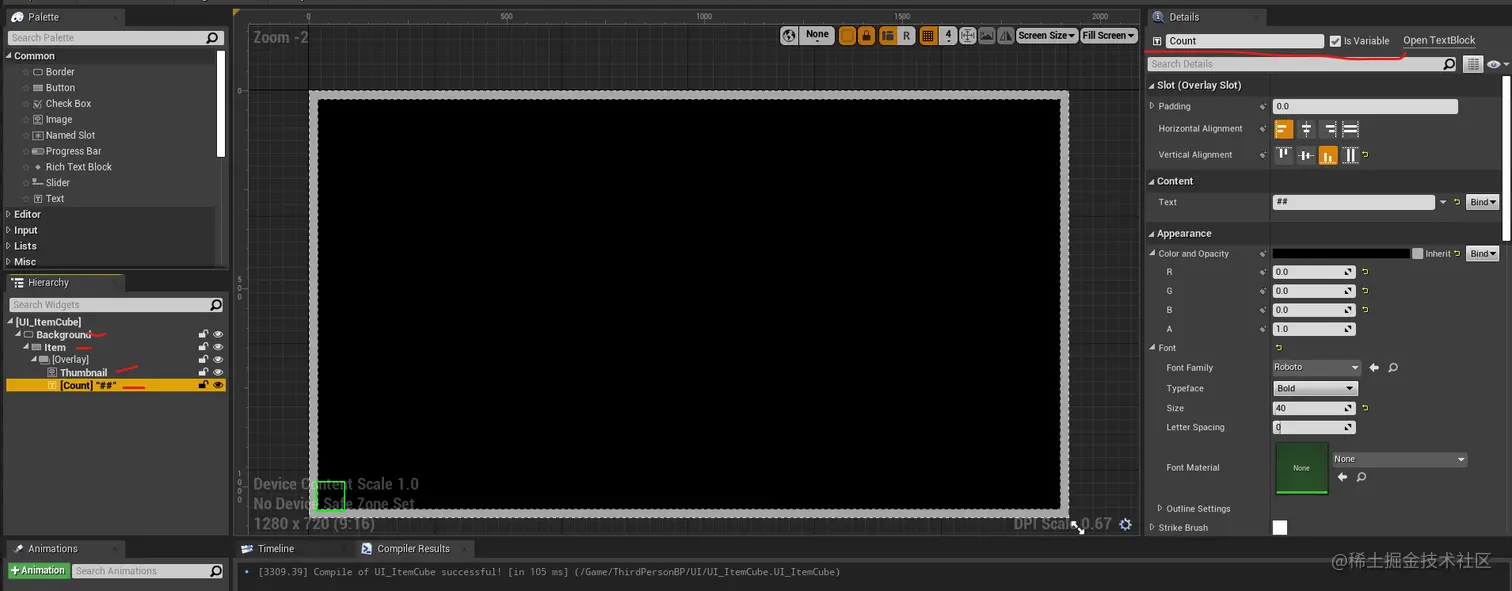Click the Open TextBlock link

tap(1439, 41)
